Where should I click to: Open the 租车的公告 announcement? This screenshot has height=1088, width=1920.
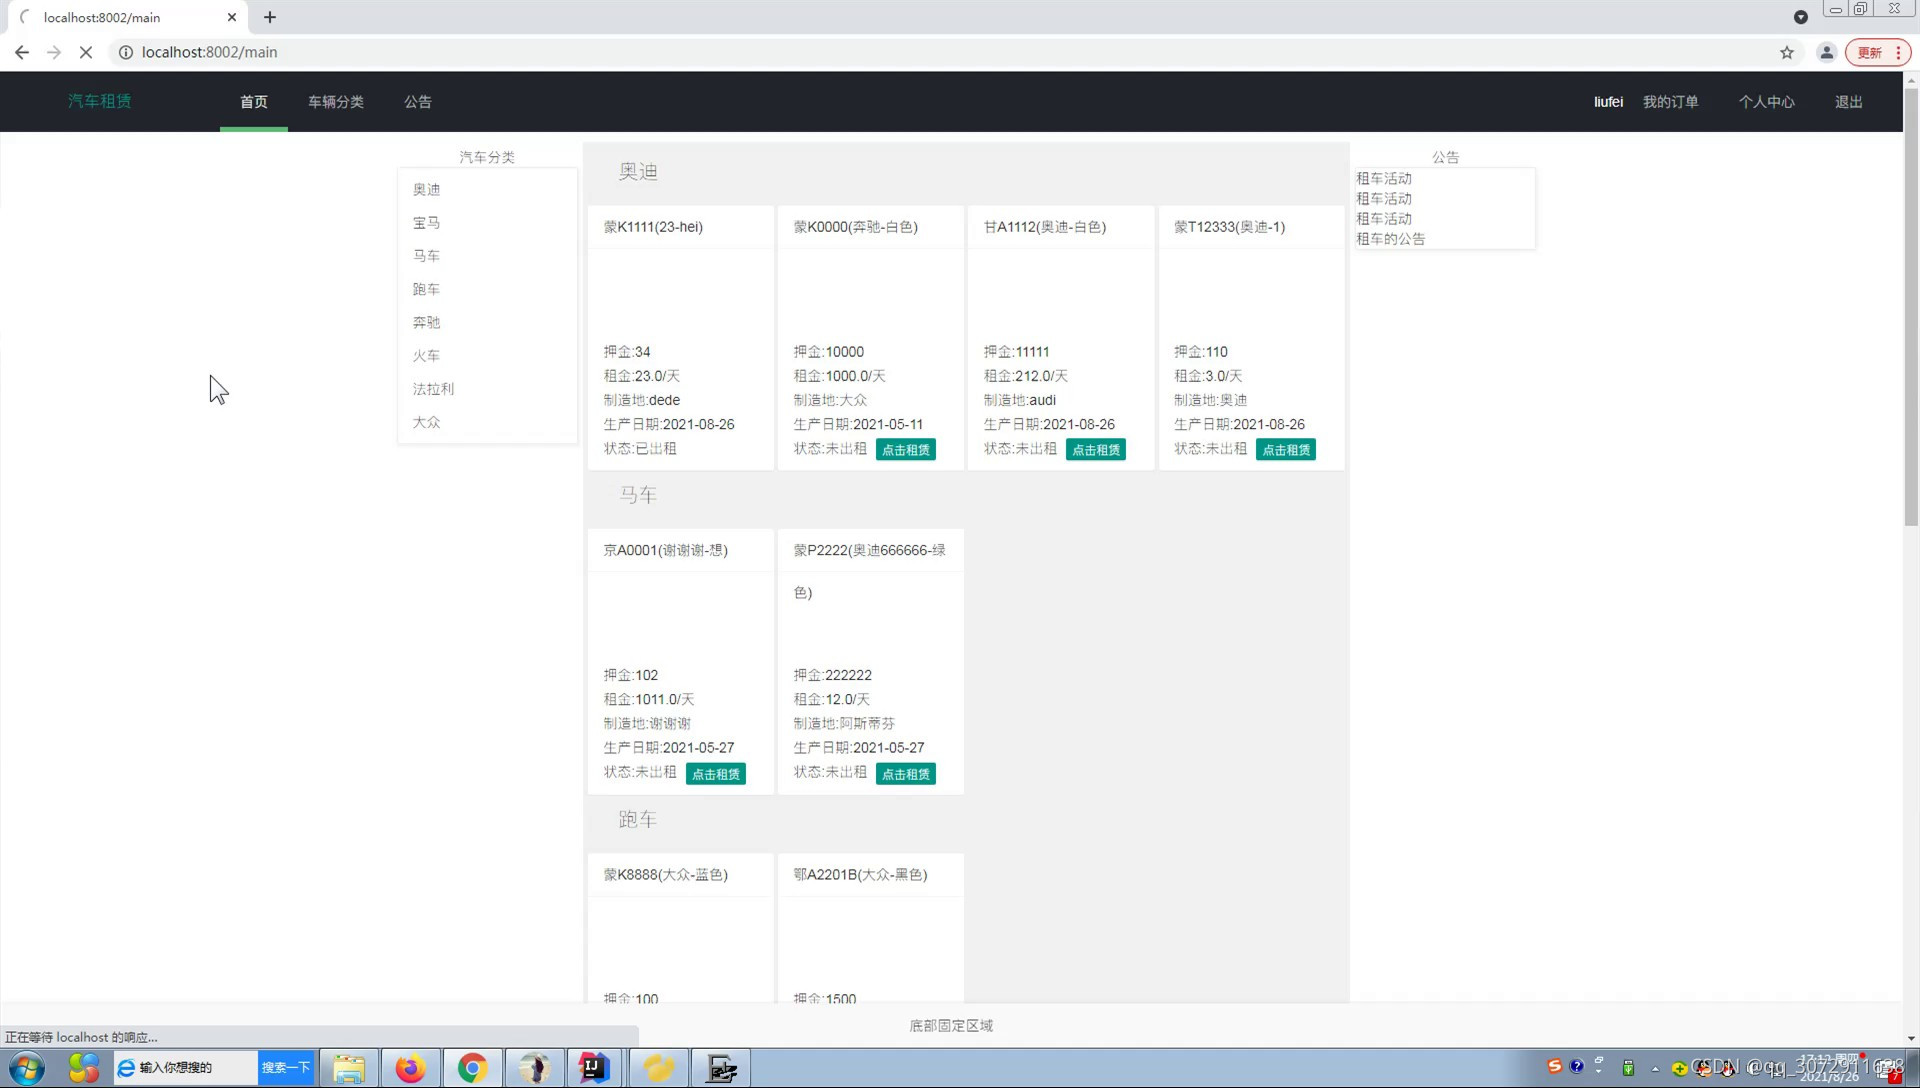[1391, 239]
